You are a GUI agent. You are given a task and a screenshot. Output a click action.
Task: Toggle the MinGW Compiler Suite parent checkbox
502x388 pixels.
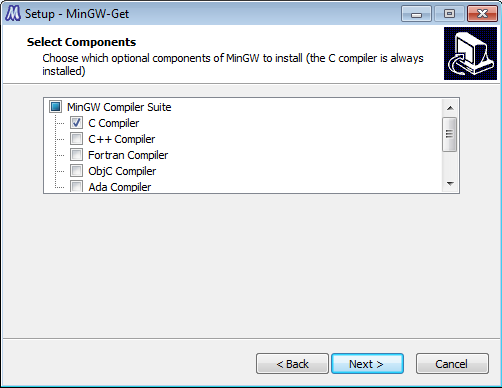tap(55, 107)
